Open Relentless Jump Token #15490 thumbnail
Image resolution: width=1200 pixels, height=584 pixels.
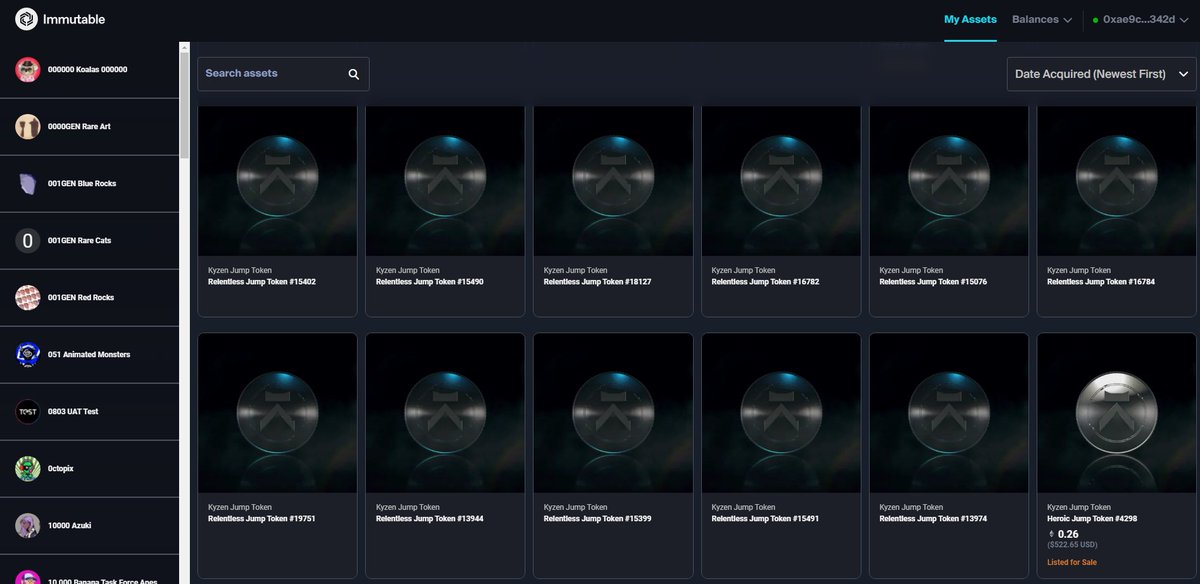point(445,181)
